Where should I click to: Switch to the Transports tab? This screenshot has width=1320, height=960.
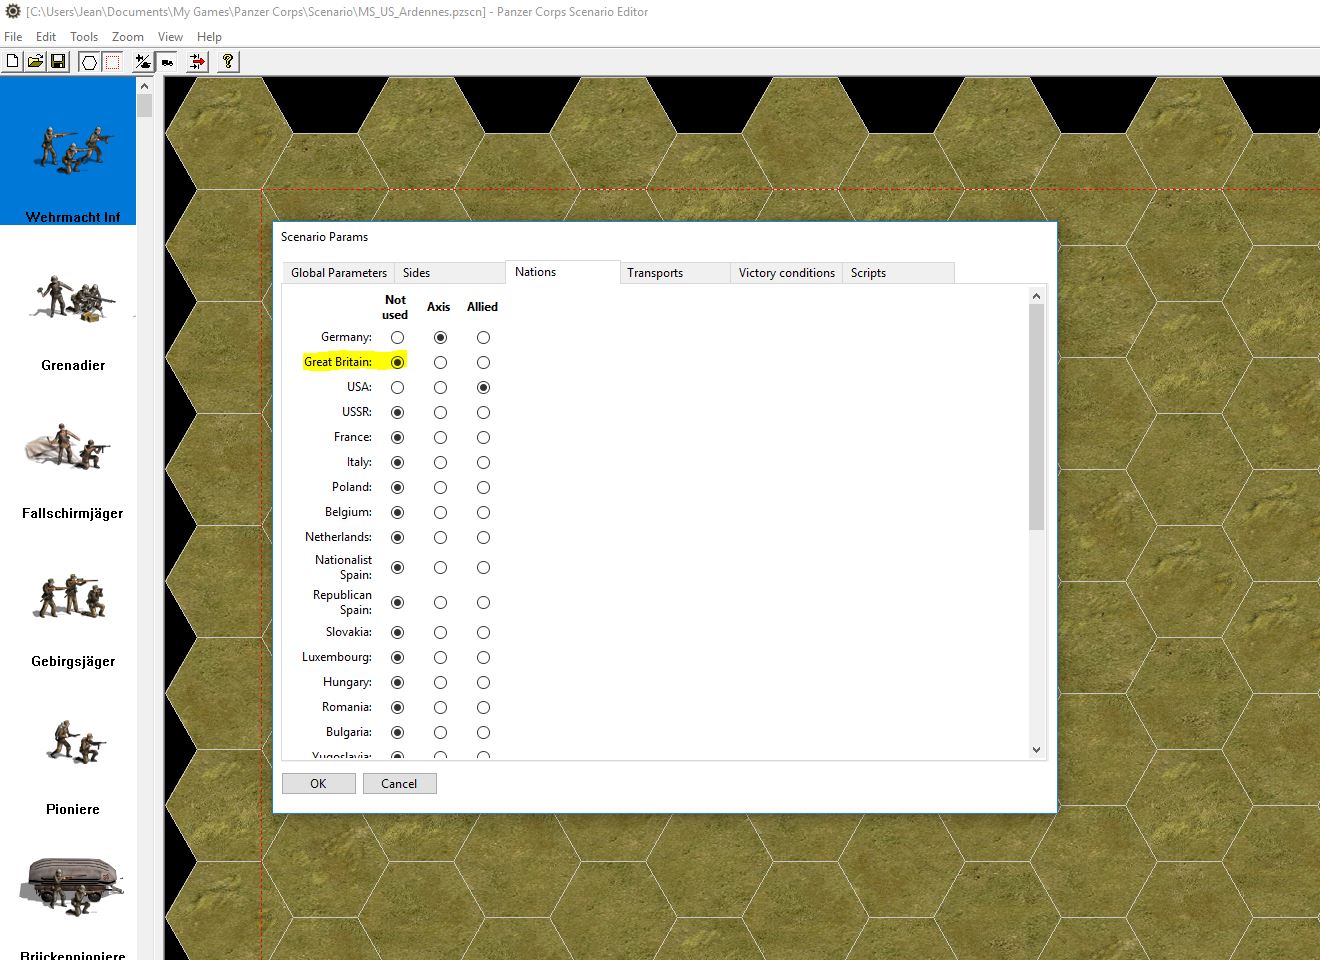(675, 273)
